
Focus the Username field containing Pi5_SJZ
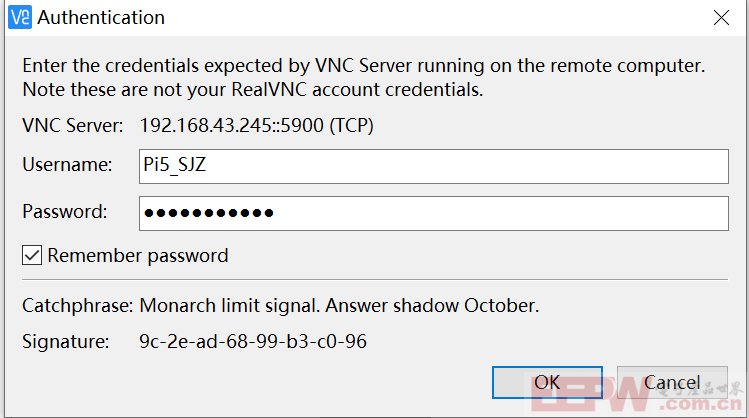[x=434, y=166]
